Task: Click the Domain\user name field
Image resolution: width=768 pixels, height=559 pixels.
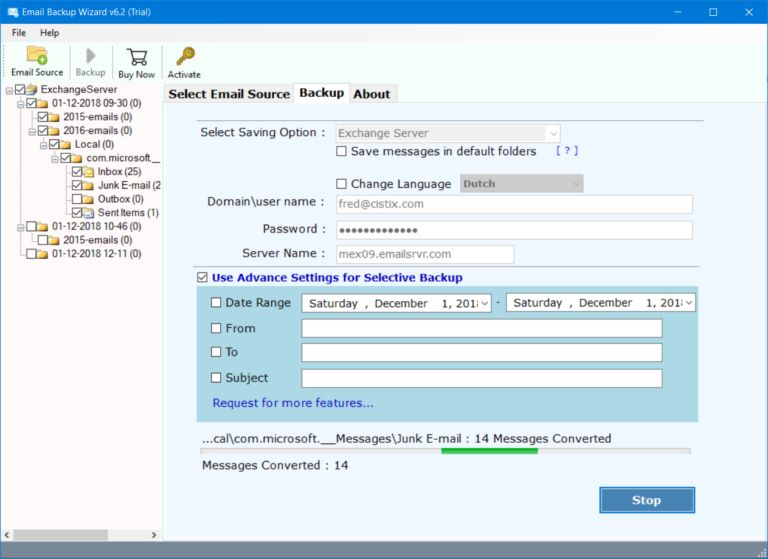Action: [514, 204]
